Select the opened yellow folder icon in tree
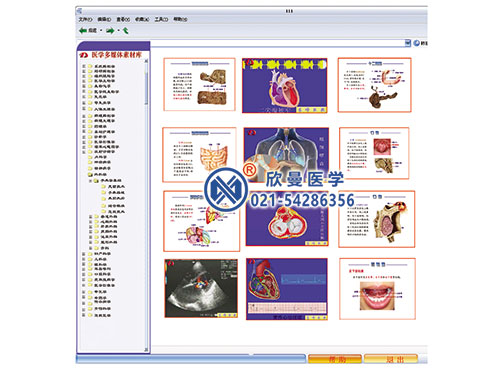This screenshot has height=375, width=500. point(90,174)
